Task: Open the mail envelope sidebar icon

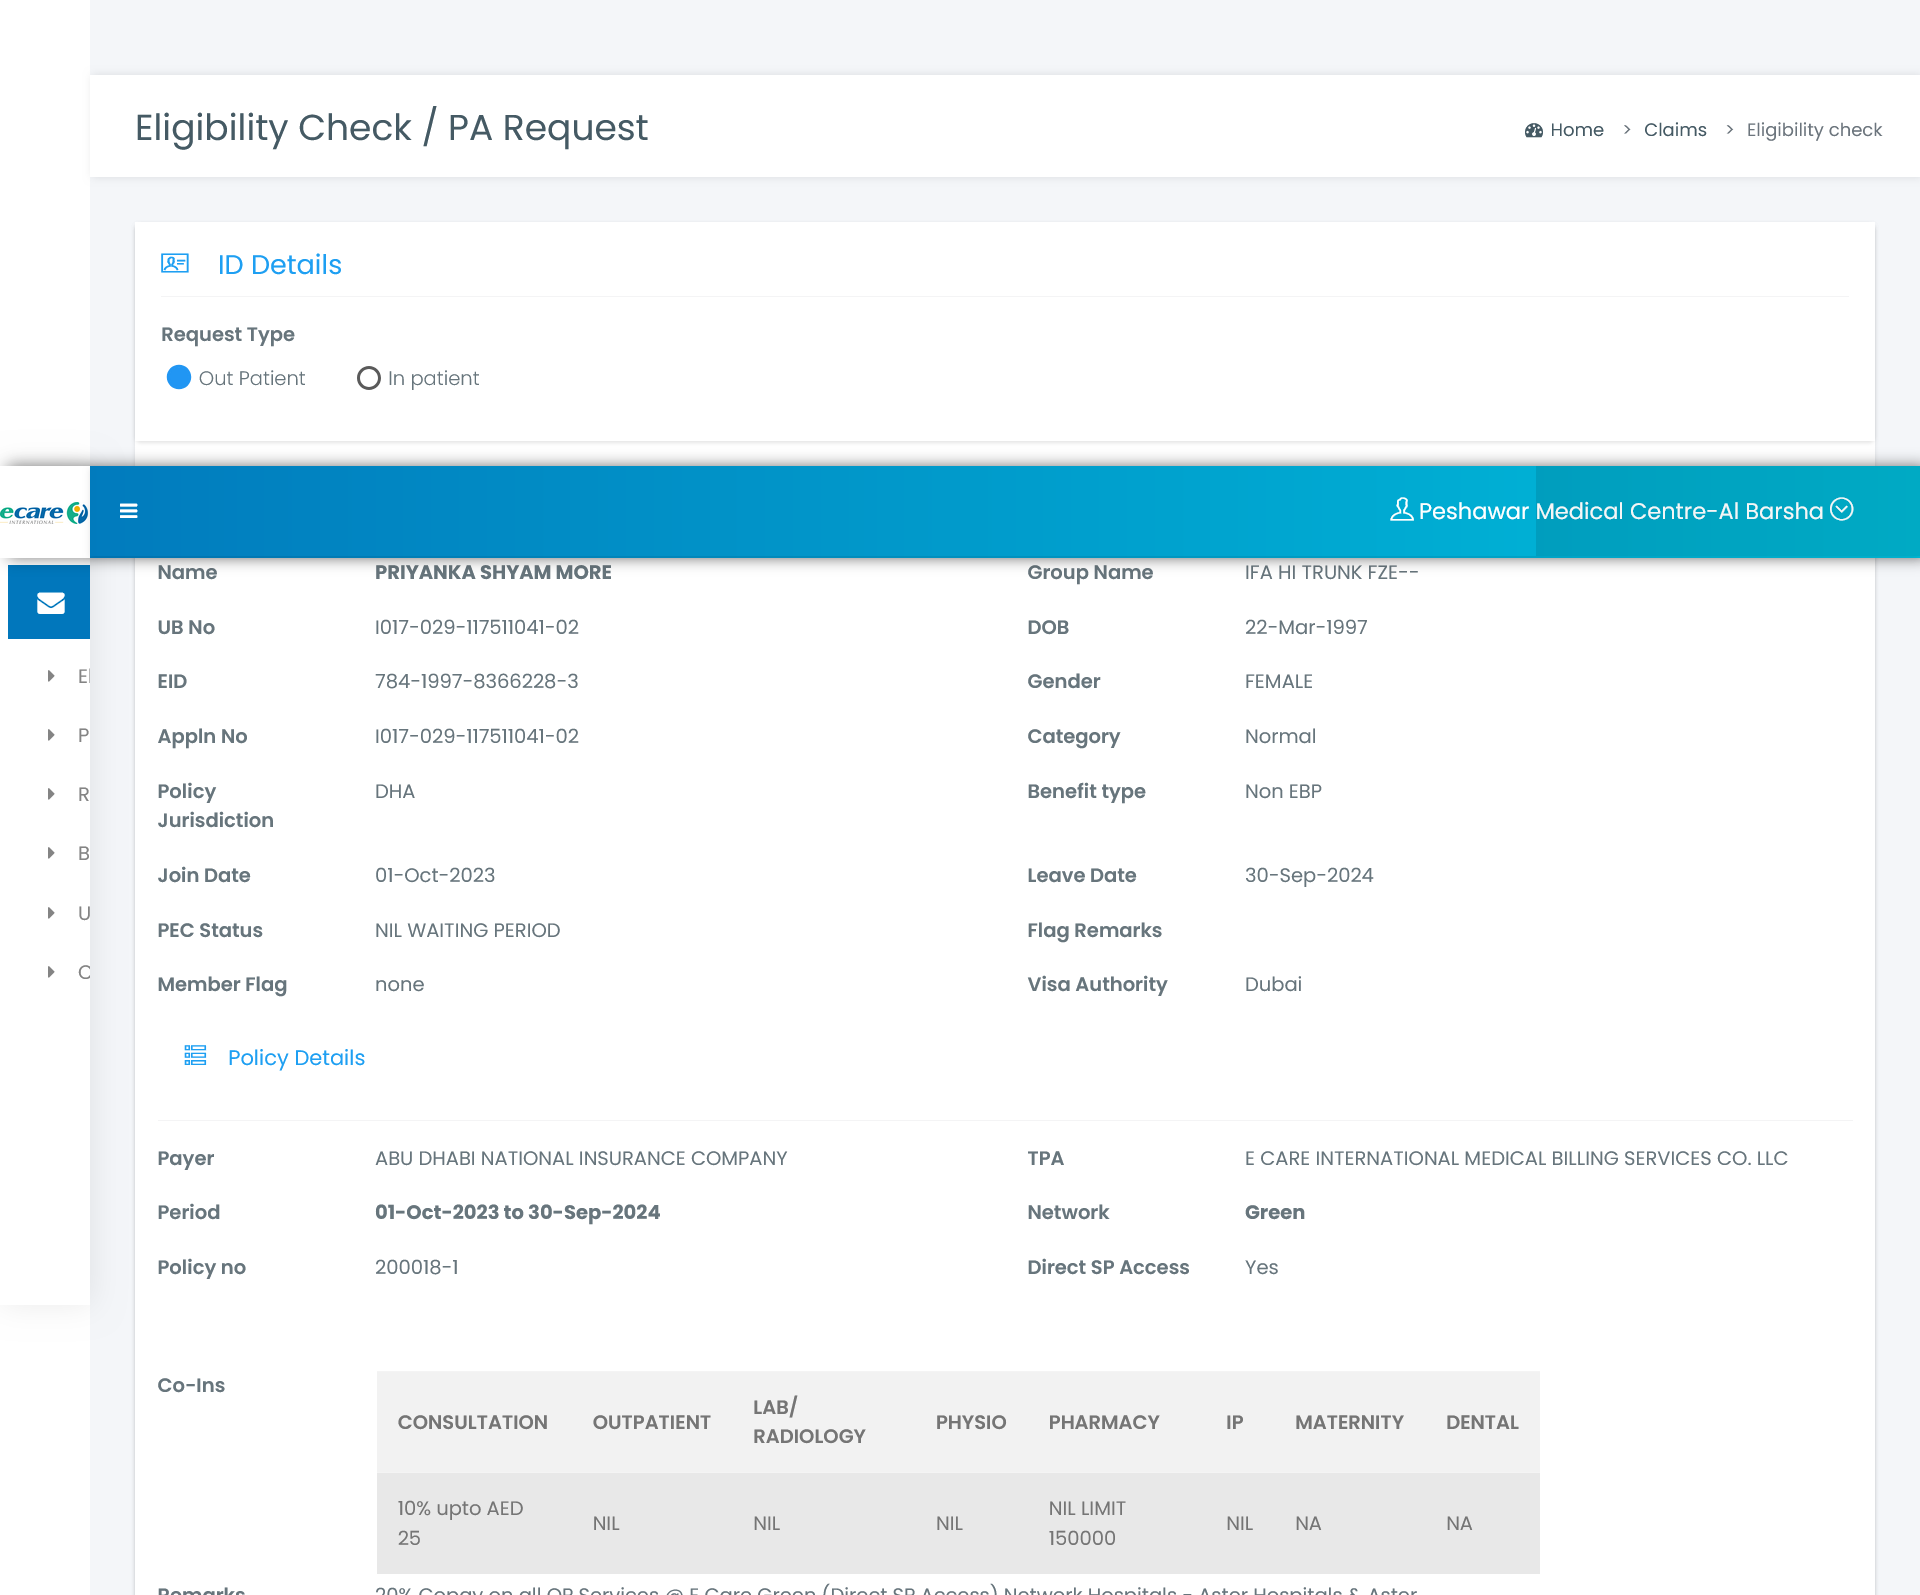Action: pyautogui.click(x=50, y=602)
